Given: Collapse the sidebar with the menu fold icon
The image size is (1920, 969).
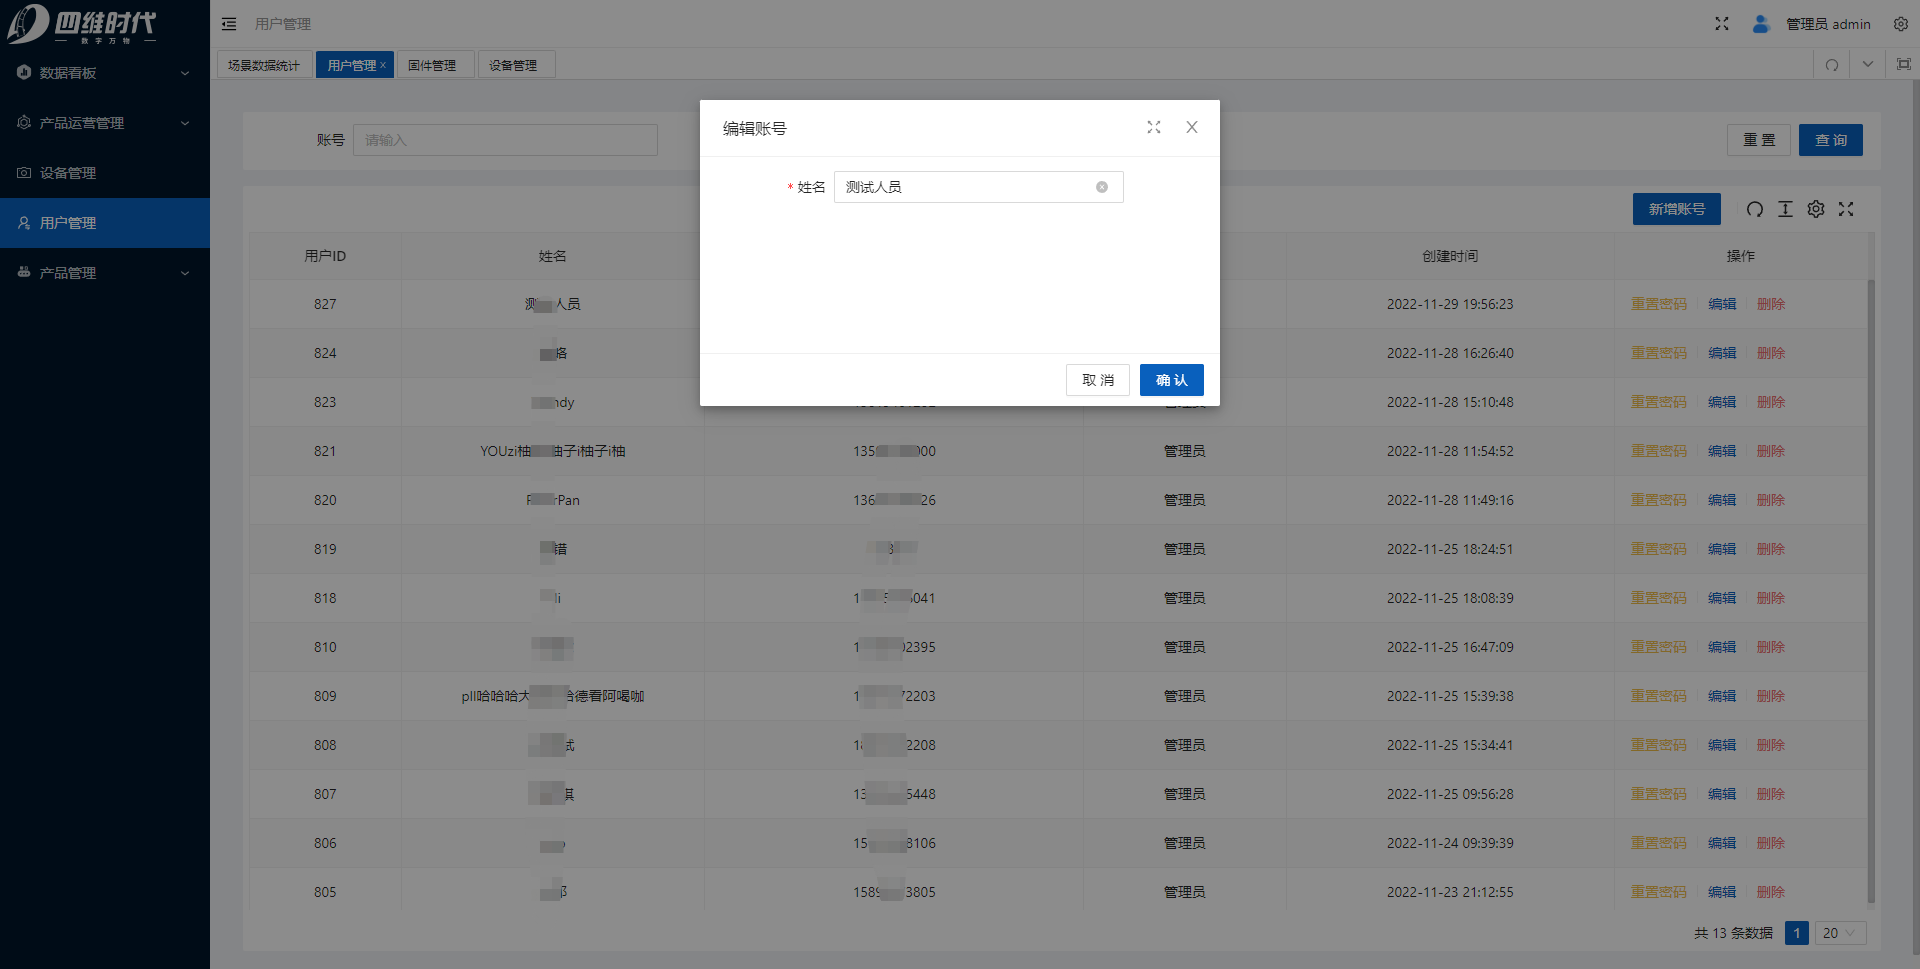Looking at the screenshot, I should coord(229,24).
